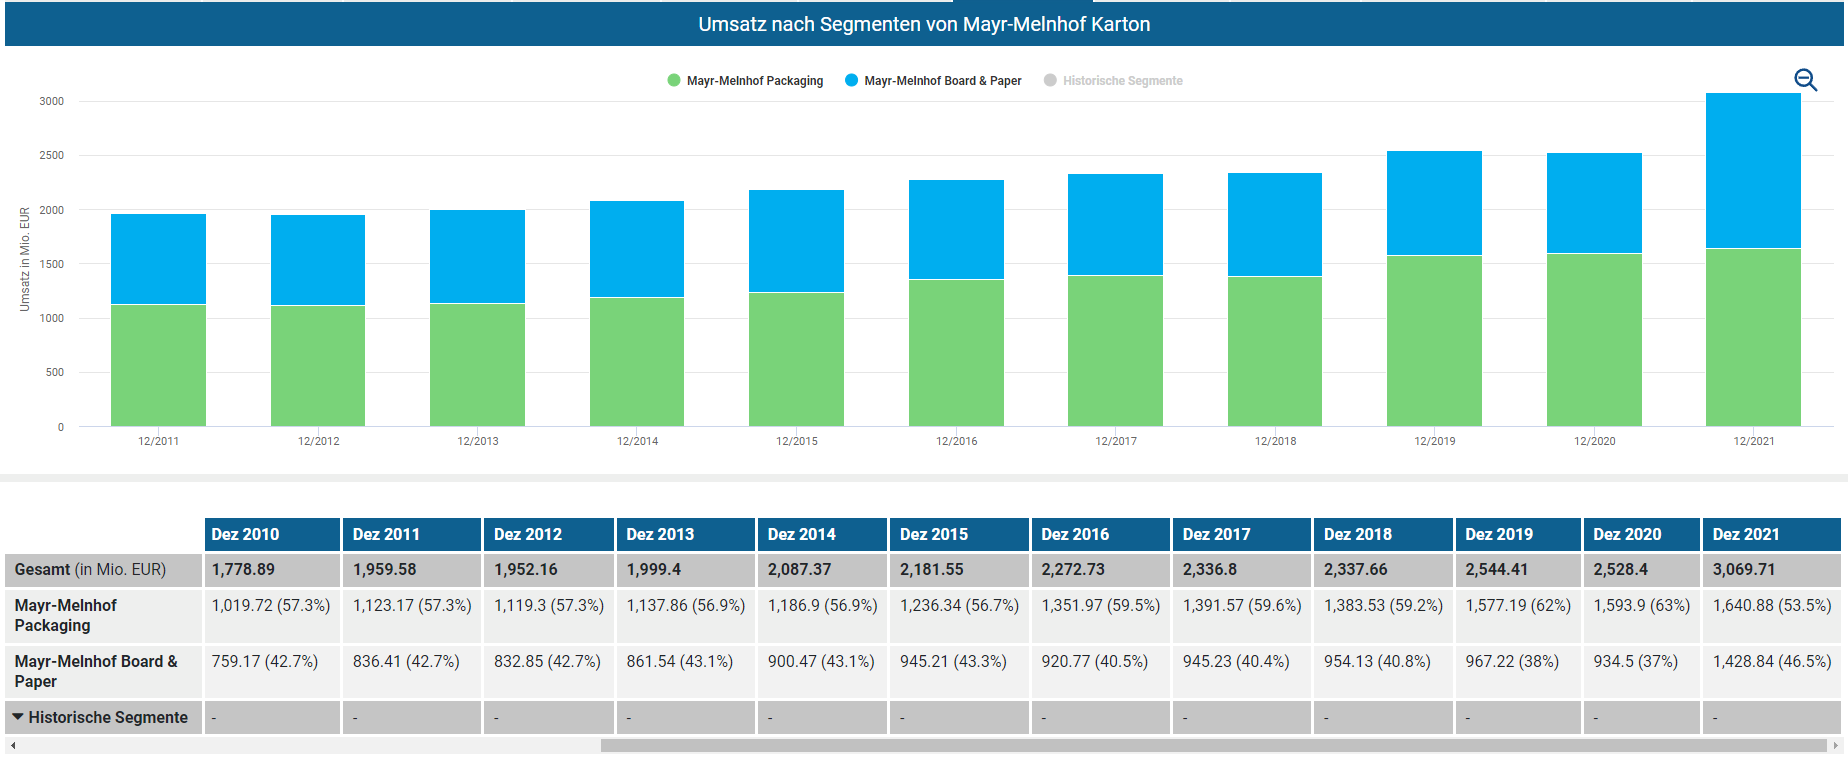Toggle Mayr-Melnhof Packaging legend series
The width and height of the screenshot is (1848, 760).
754,81
